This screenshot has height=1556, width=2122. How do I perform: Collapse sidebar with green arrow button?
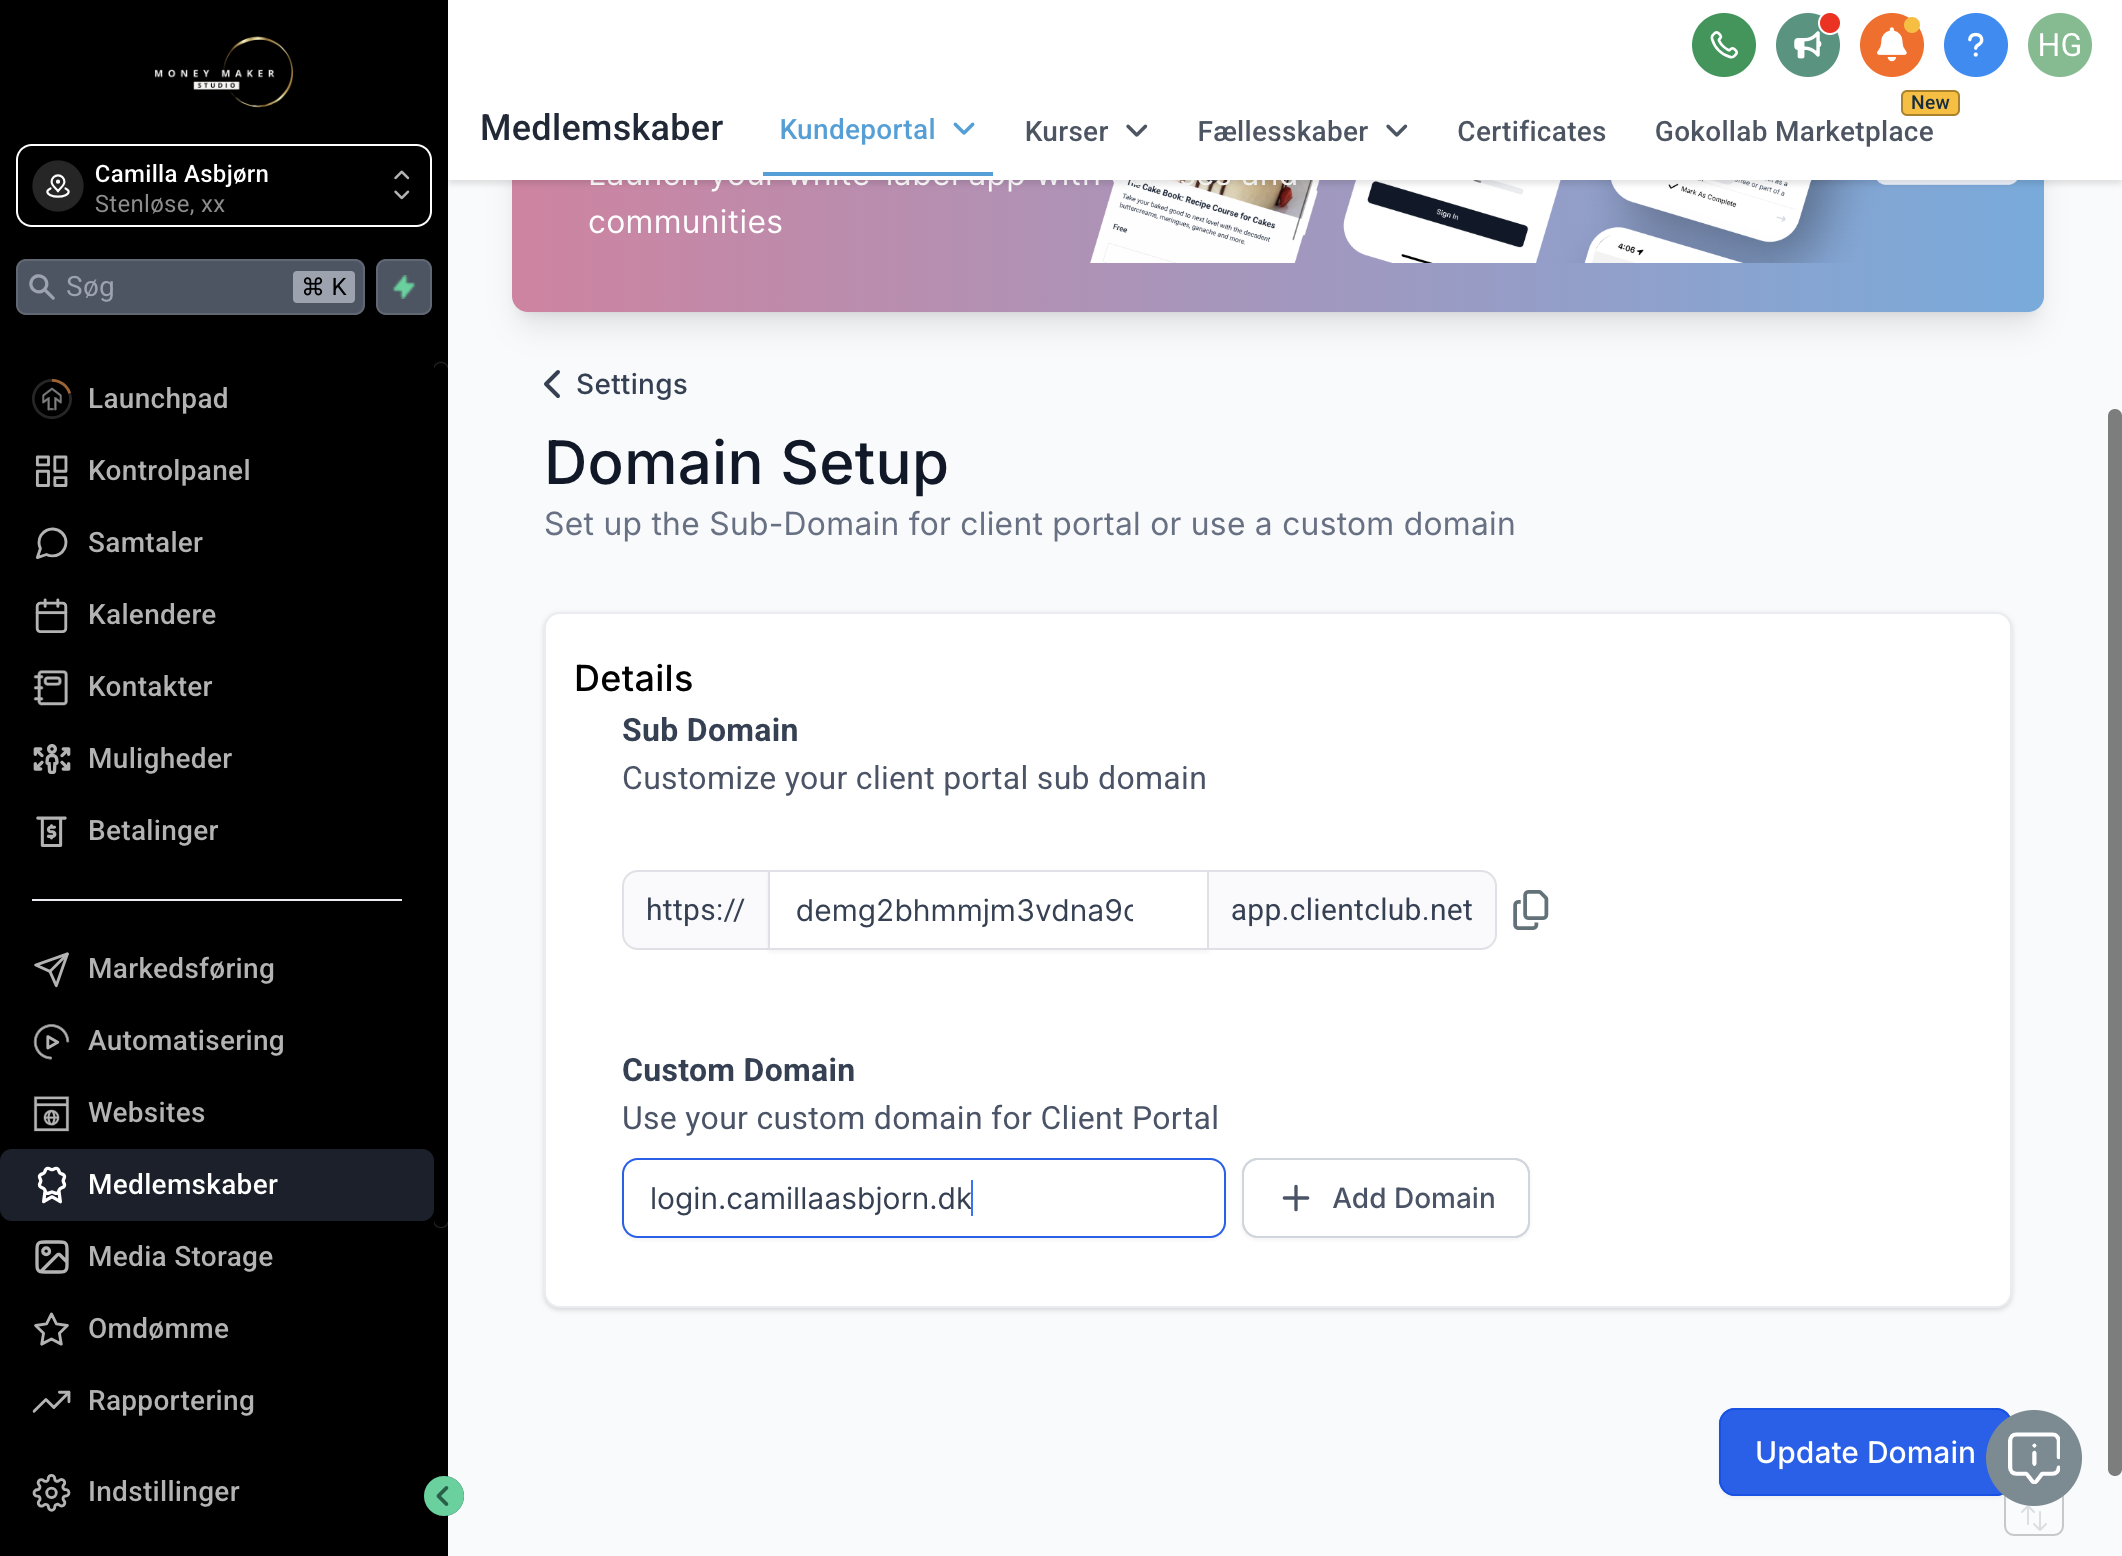(x=443, y=1496)
